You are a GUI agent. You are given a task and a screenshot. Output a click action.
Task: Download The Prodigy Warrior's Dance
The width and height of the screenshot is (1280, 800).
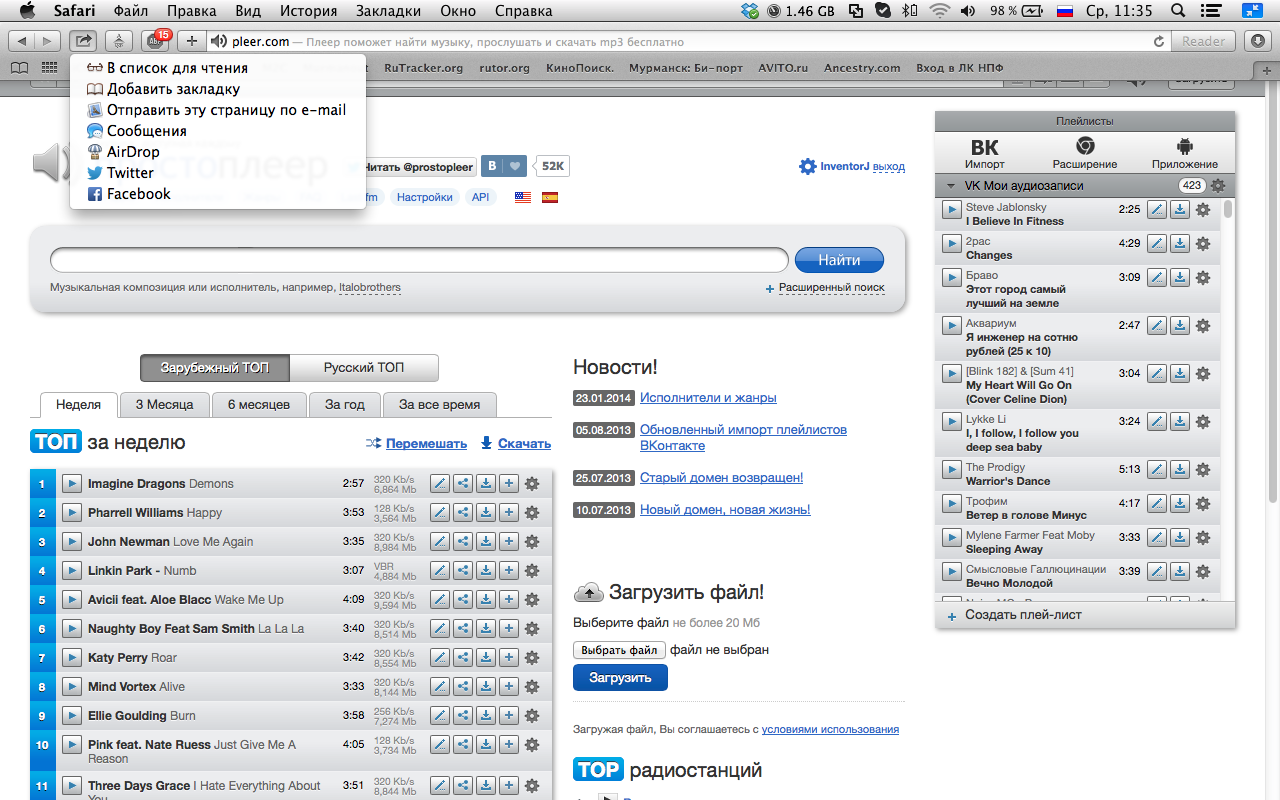click(1180, 470)
